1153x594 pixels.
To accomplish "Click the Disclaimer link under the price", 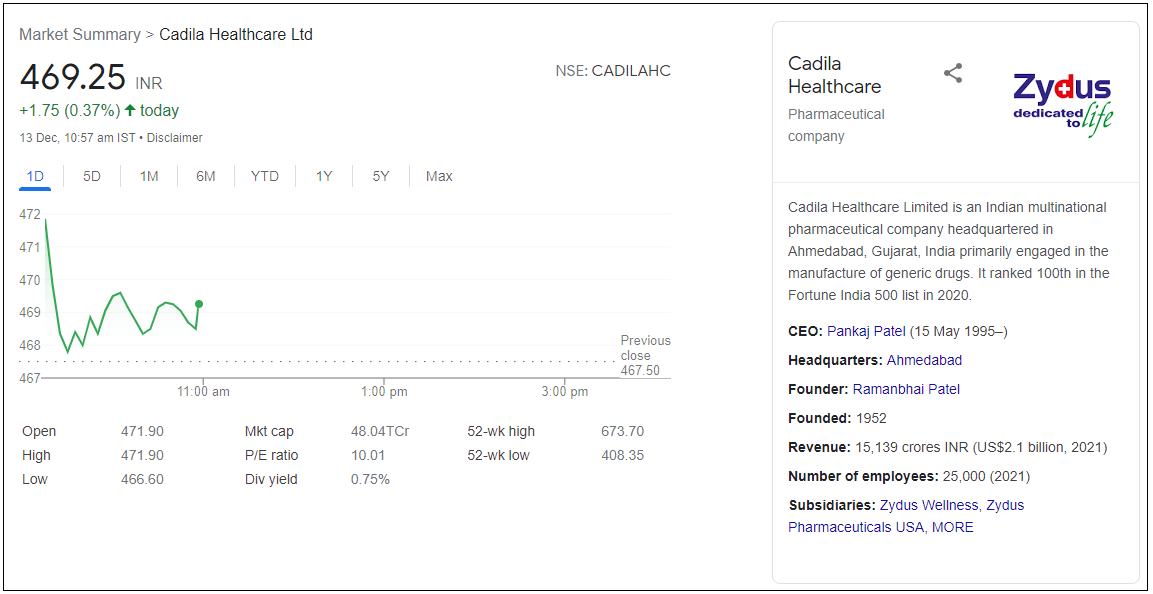I will click(x=176, y=137).
